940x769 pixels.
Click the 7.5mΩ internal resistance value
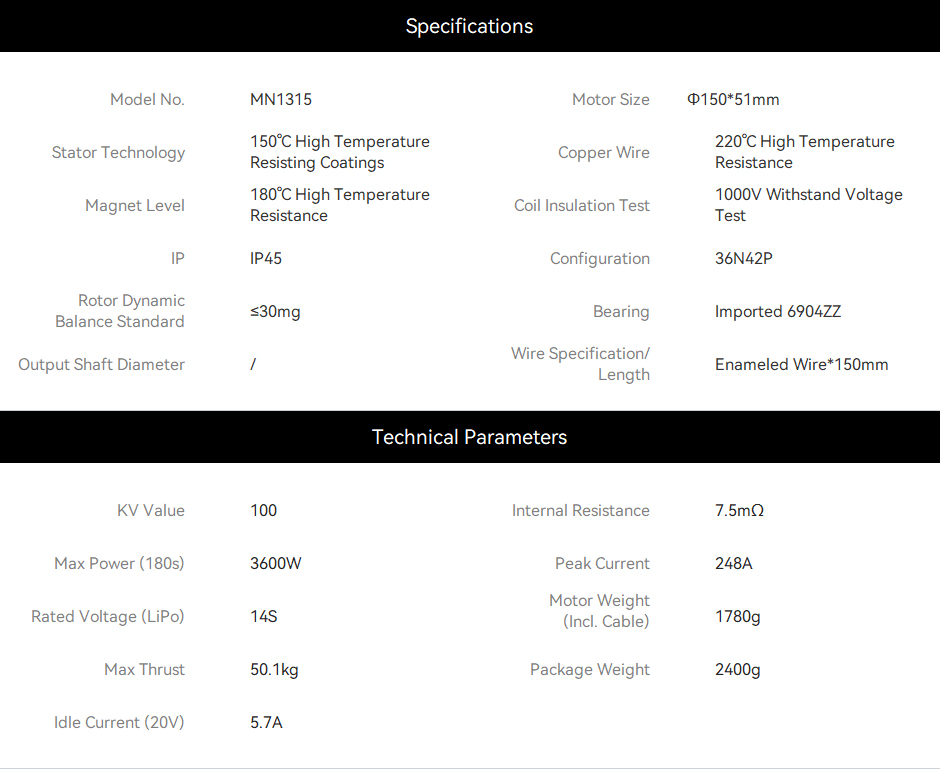(x=739, y=511)
